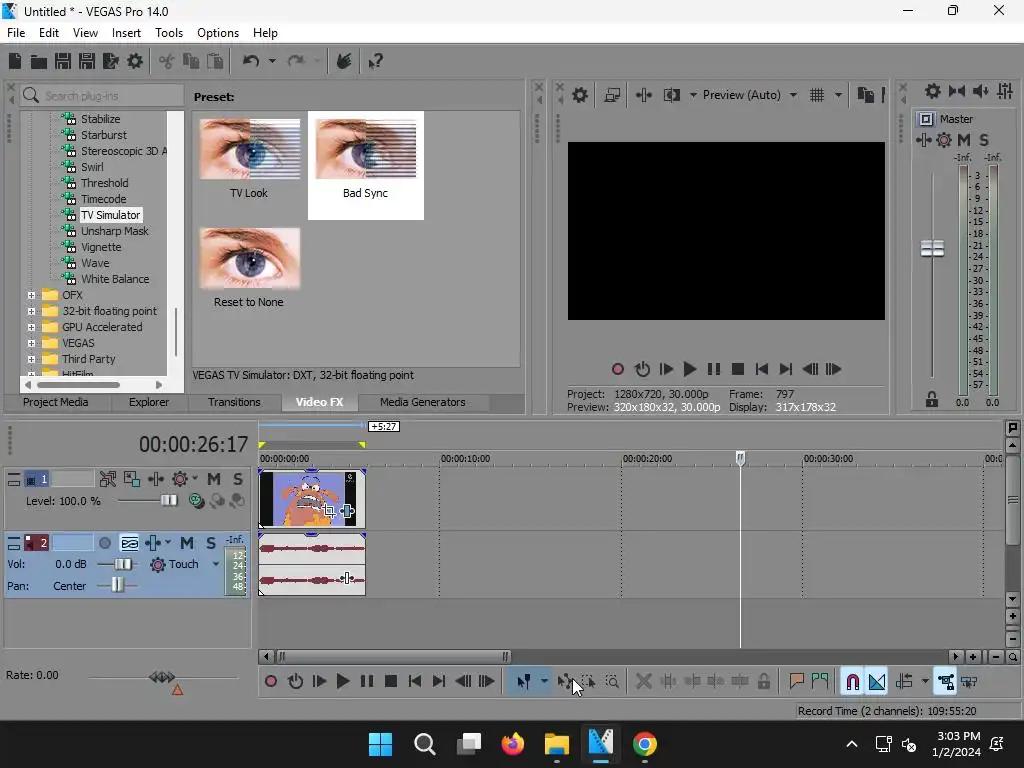The image size is (1024, 768).
Task: Switch to the Transitions tab
Action: point(234,402)
